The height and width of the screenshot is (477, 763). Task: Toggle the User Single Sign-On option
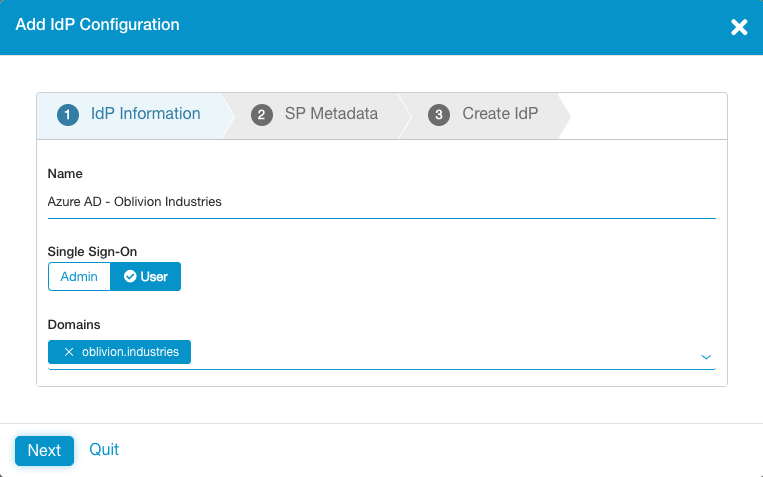coord(146,277)
